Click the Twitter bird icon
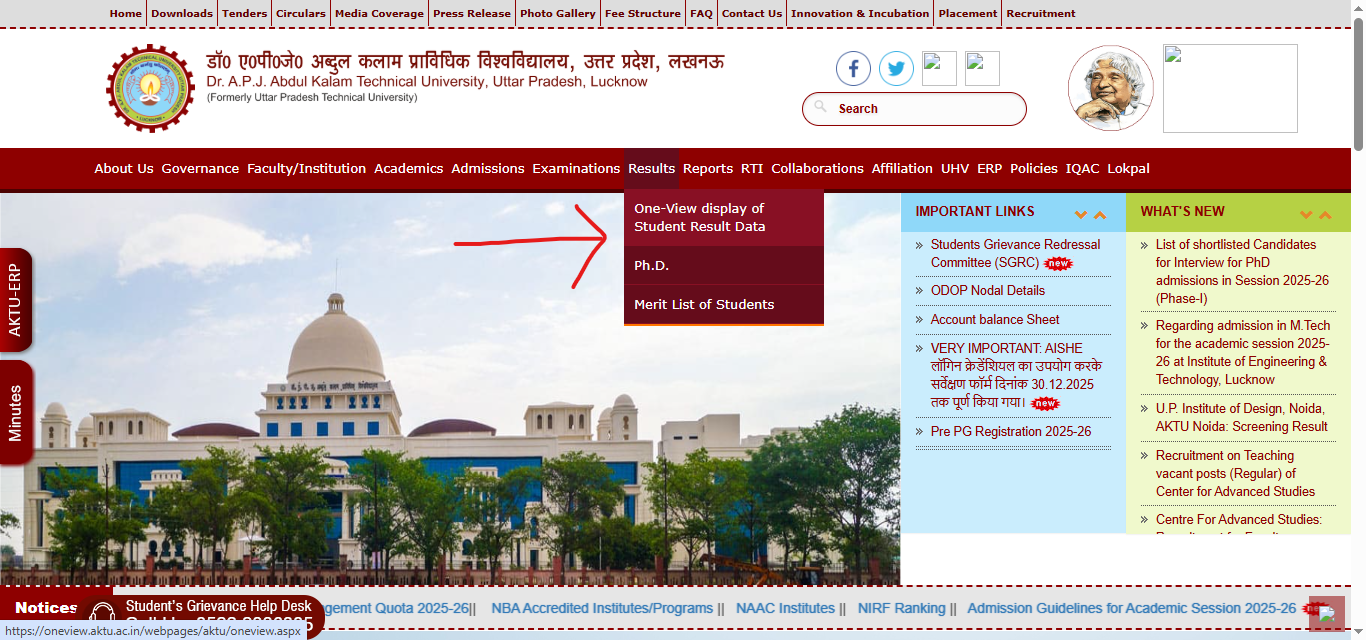The width and height of the screenshot is (1366, 640). 896,68
